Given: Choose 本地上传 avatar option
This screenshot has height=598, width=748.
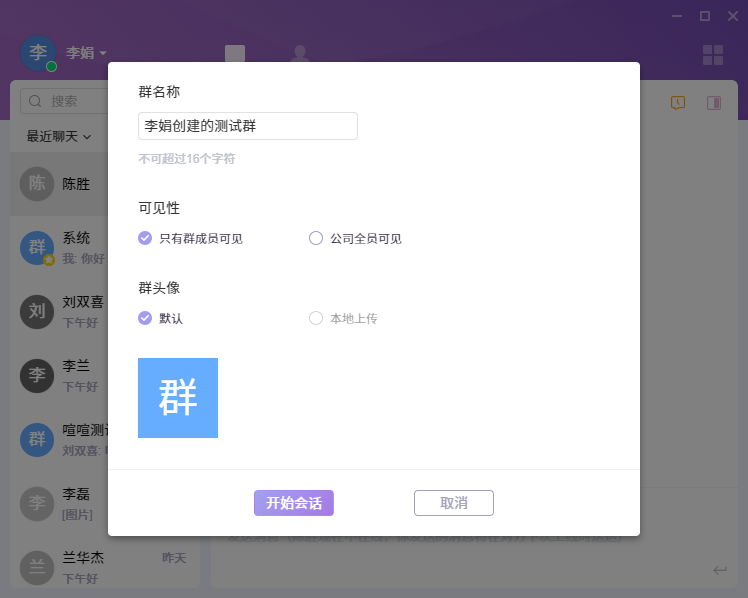Looking at the screenshot, I should (316, 318).
